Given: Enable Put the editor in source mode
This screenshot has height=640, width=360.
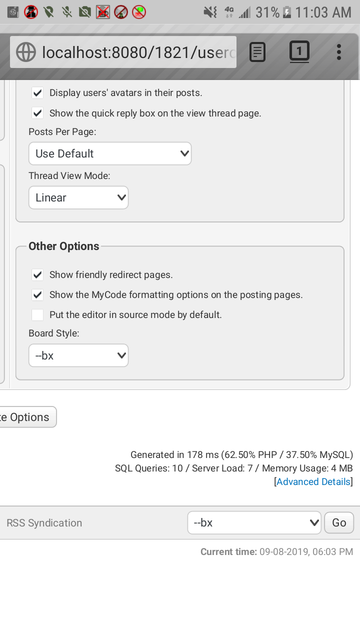Looking at the screenshot, I should pos(38,315).
